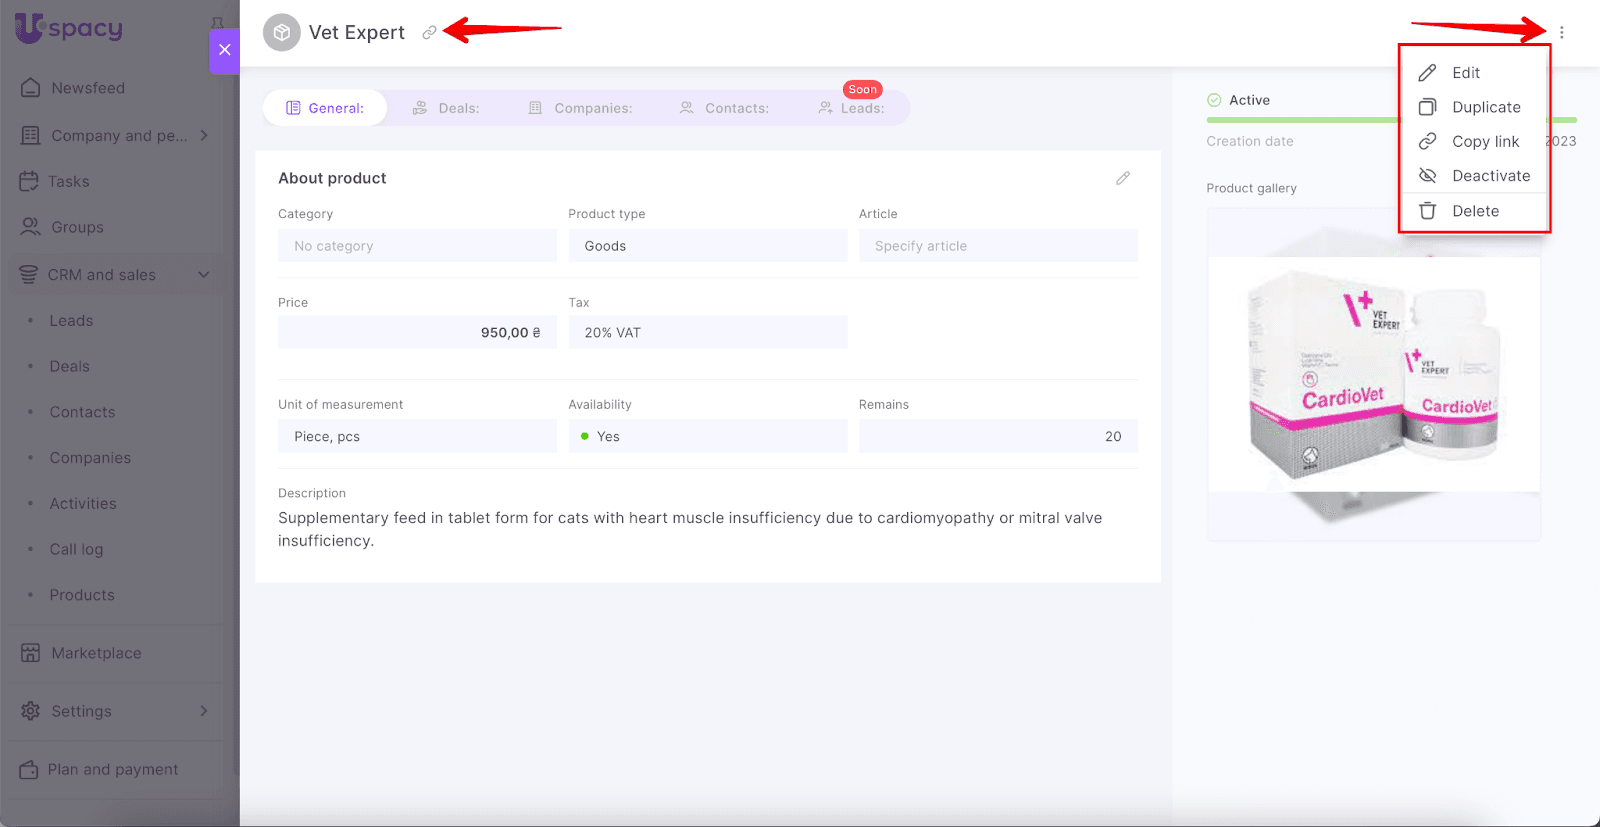The image size is (1600, 827).
Task: Open Marketplace in the sidebar
Action: pyautogui.click(x=96, y=653)
